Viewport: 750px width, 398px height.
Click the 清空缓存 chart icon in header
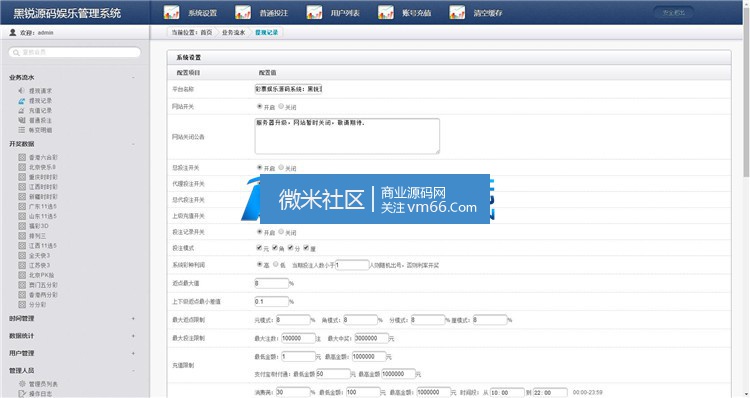click(x=457, y=12)
